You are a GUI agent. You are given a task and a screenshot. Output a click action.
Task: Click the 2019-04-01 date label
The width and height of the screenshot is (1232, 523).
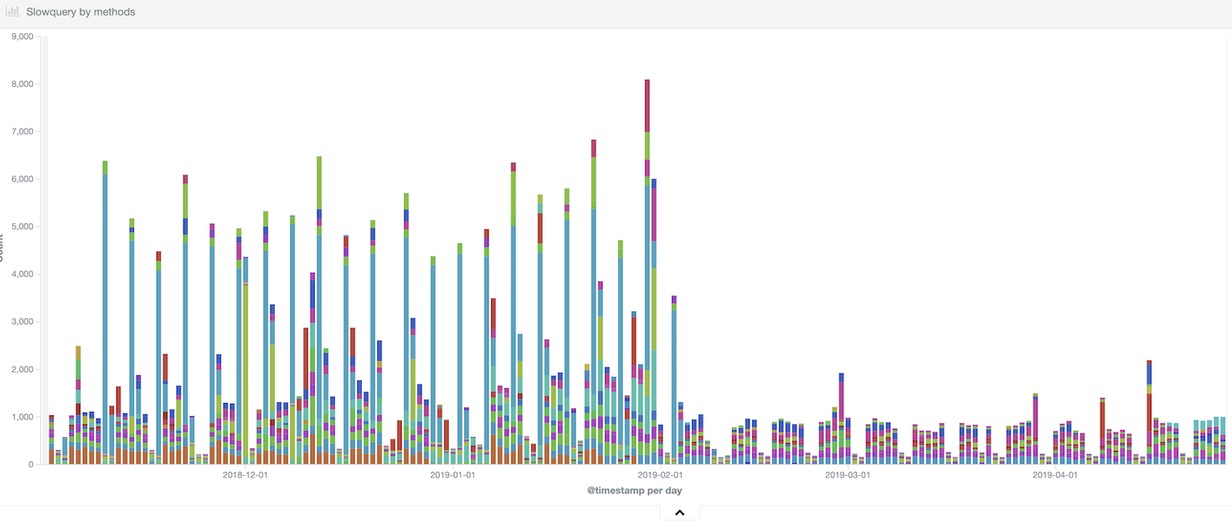[x=1055, y=475]
